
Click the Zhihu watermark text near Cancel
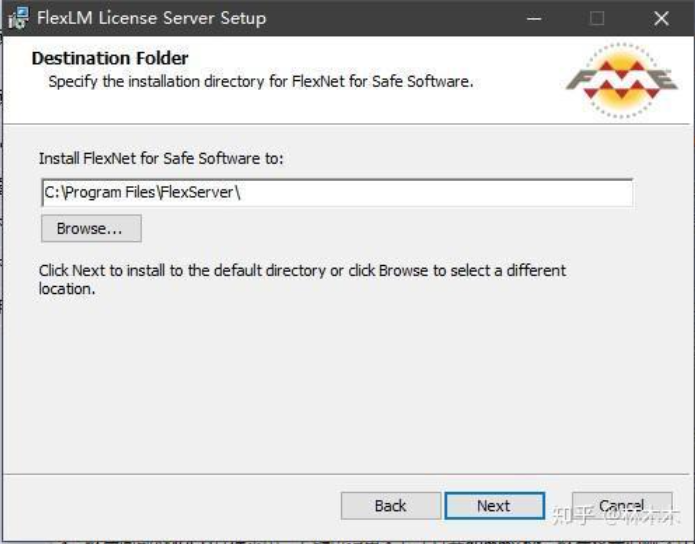pos(616,517)
